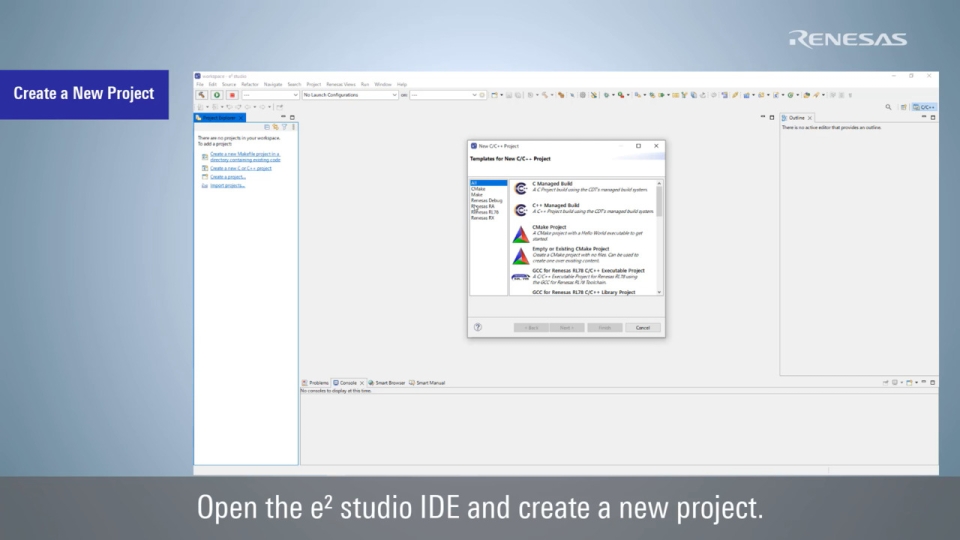Image resolution: width=960 pixels, height=540 pixels.
Task: Click Collapse All icon in Project Explorer
Action: click(267, 127)
